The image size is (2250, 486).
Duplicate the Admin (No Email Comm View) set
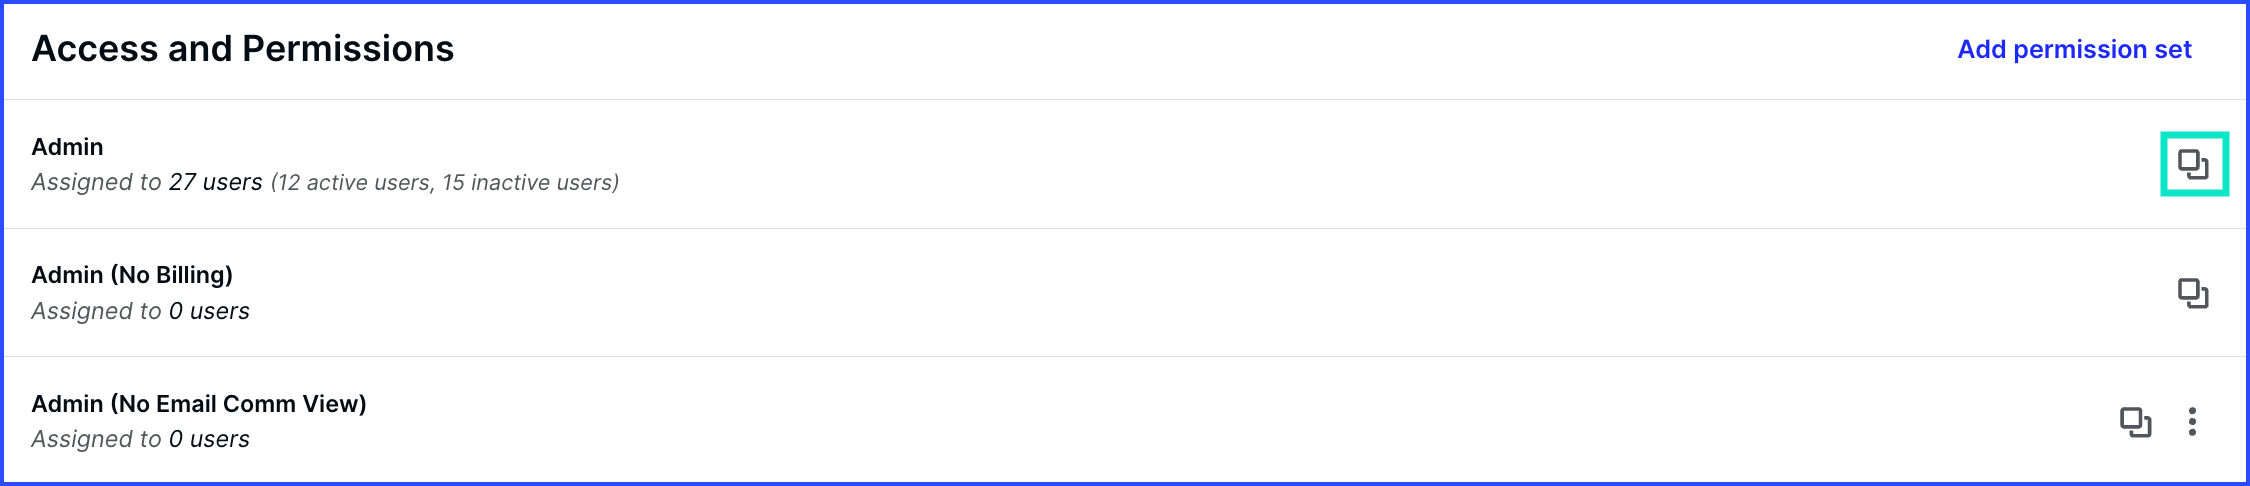(x=2135, y=422)
